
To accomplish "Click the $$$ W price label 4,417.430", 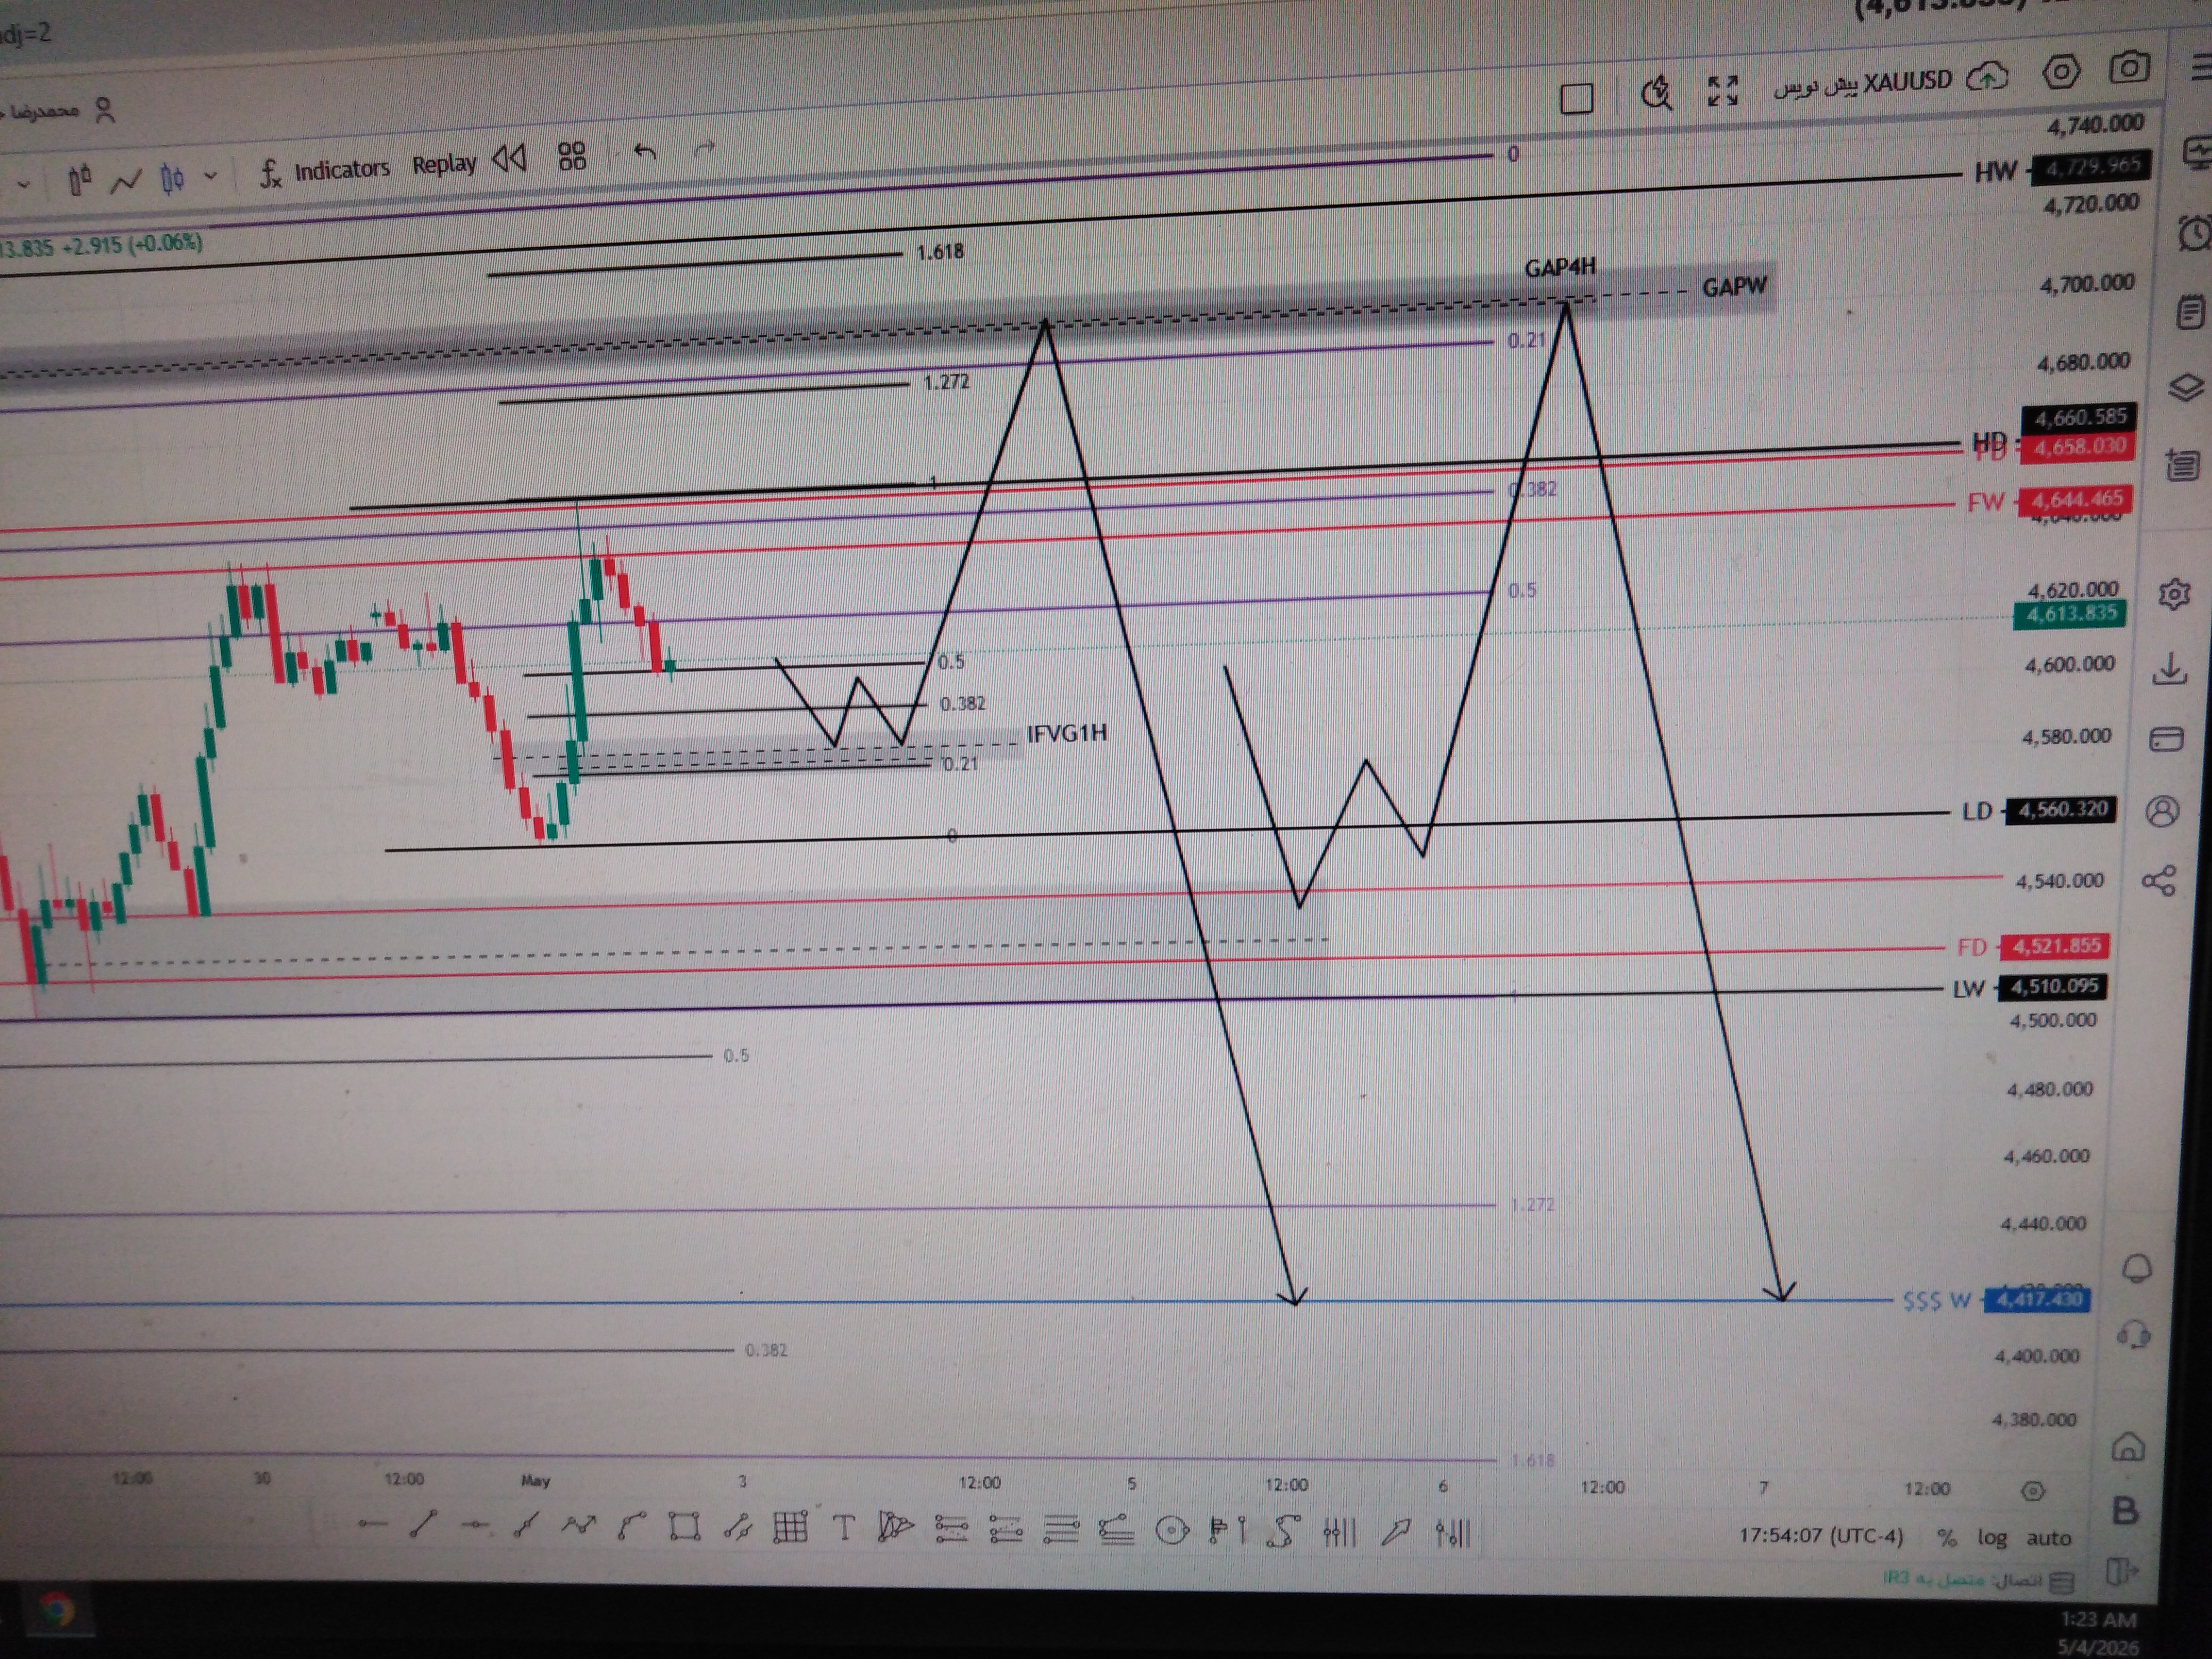I will tap(2038, 1299).
